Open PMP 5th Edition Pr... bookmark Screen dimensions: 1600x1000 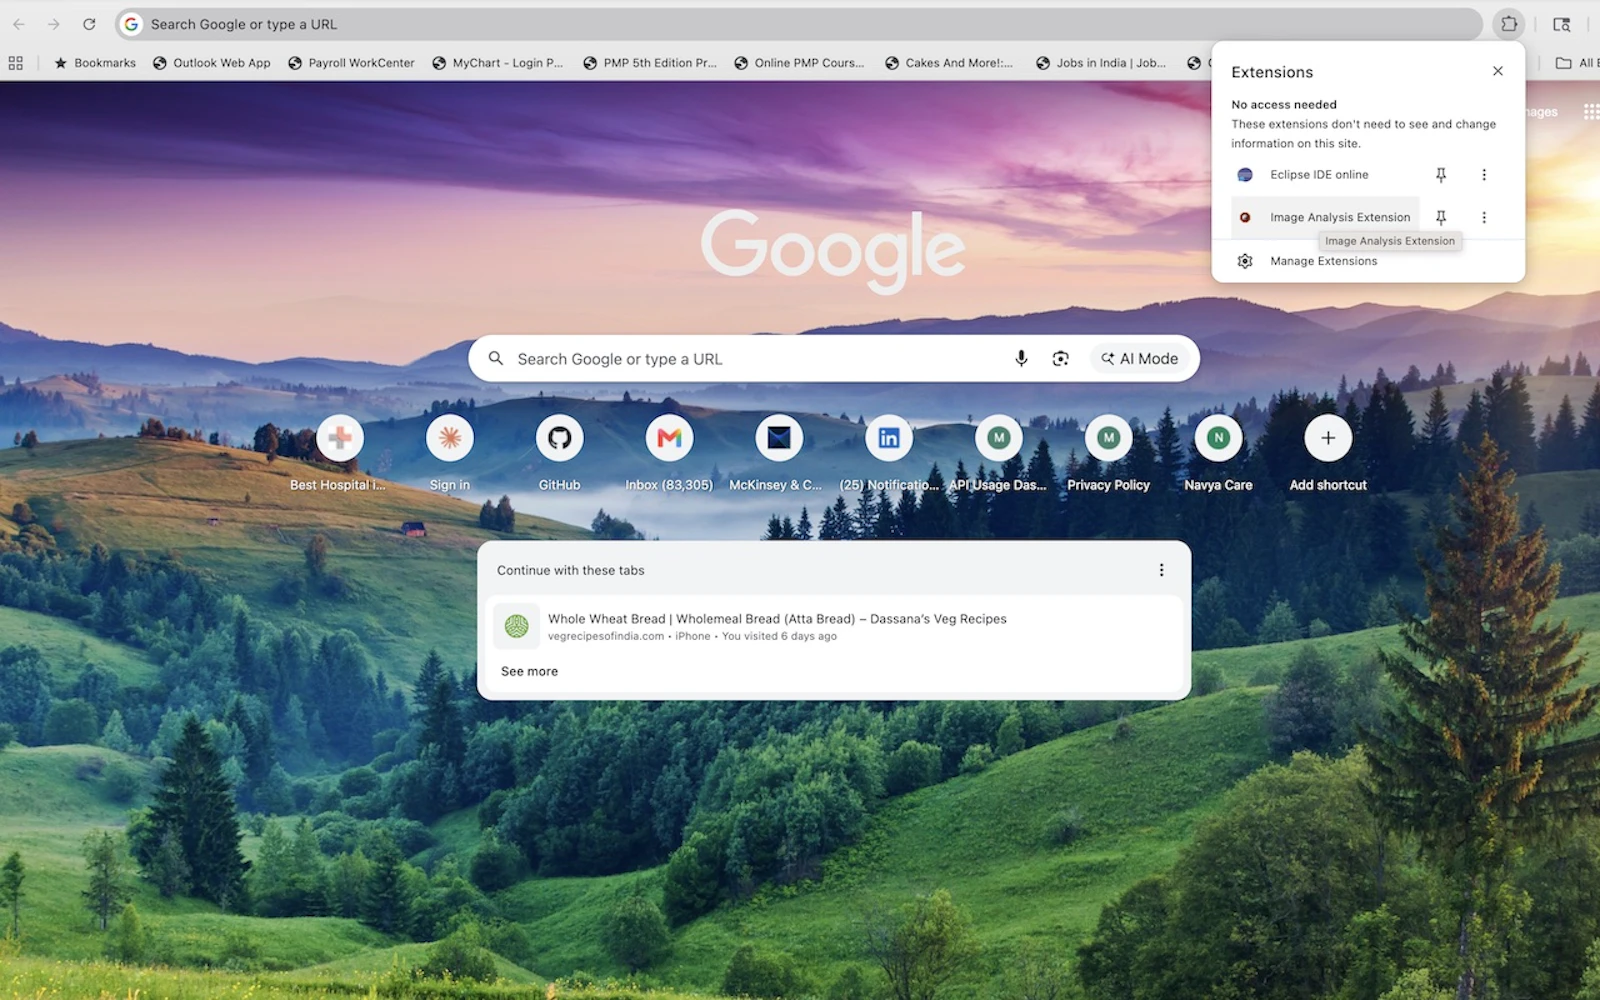650,63
